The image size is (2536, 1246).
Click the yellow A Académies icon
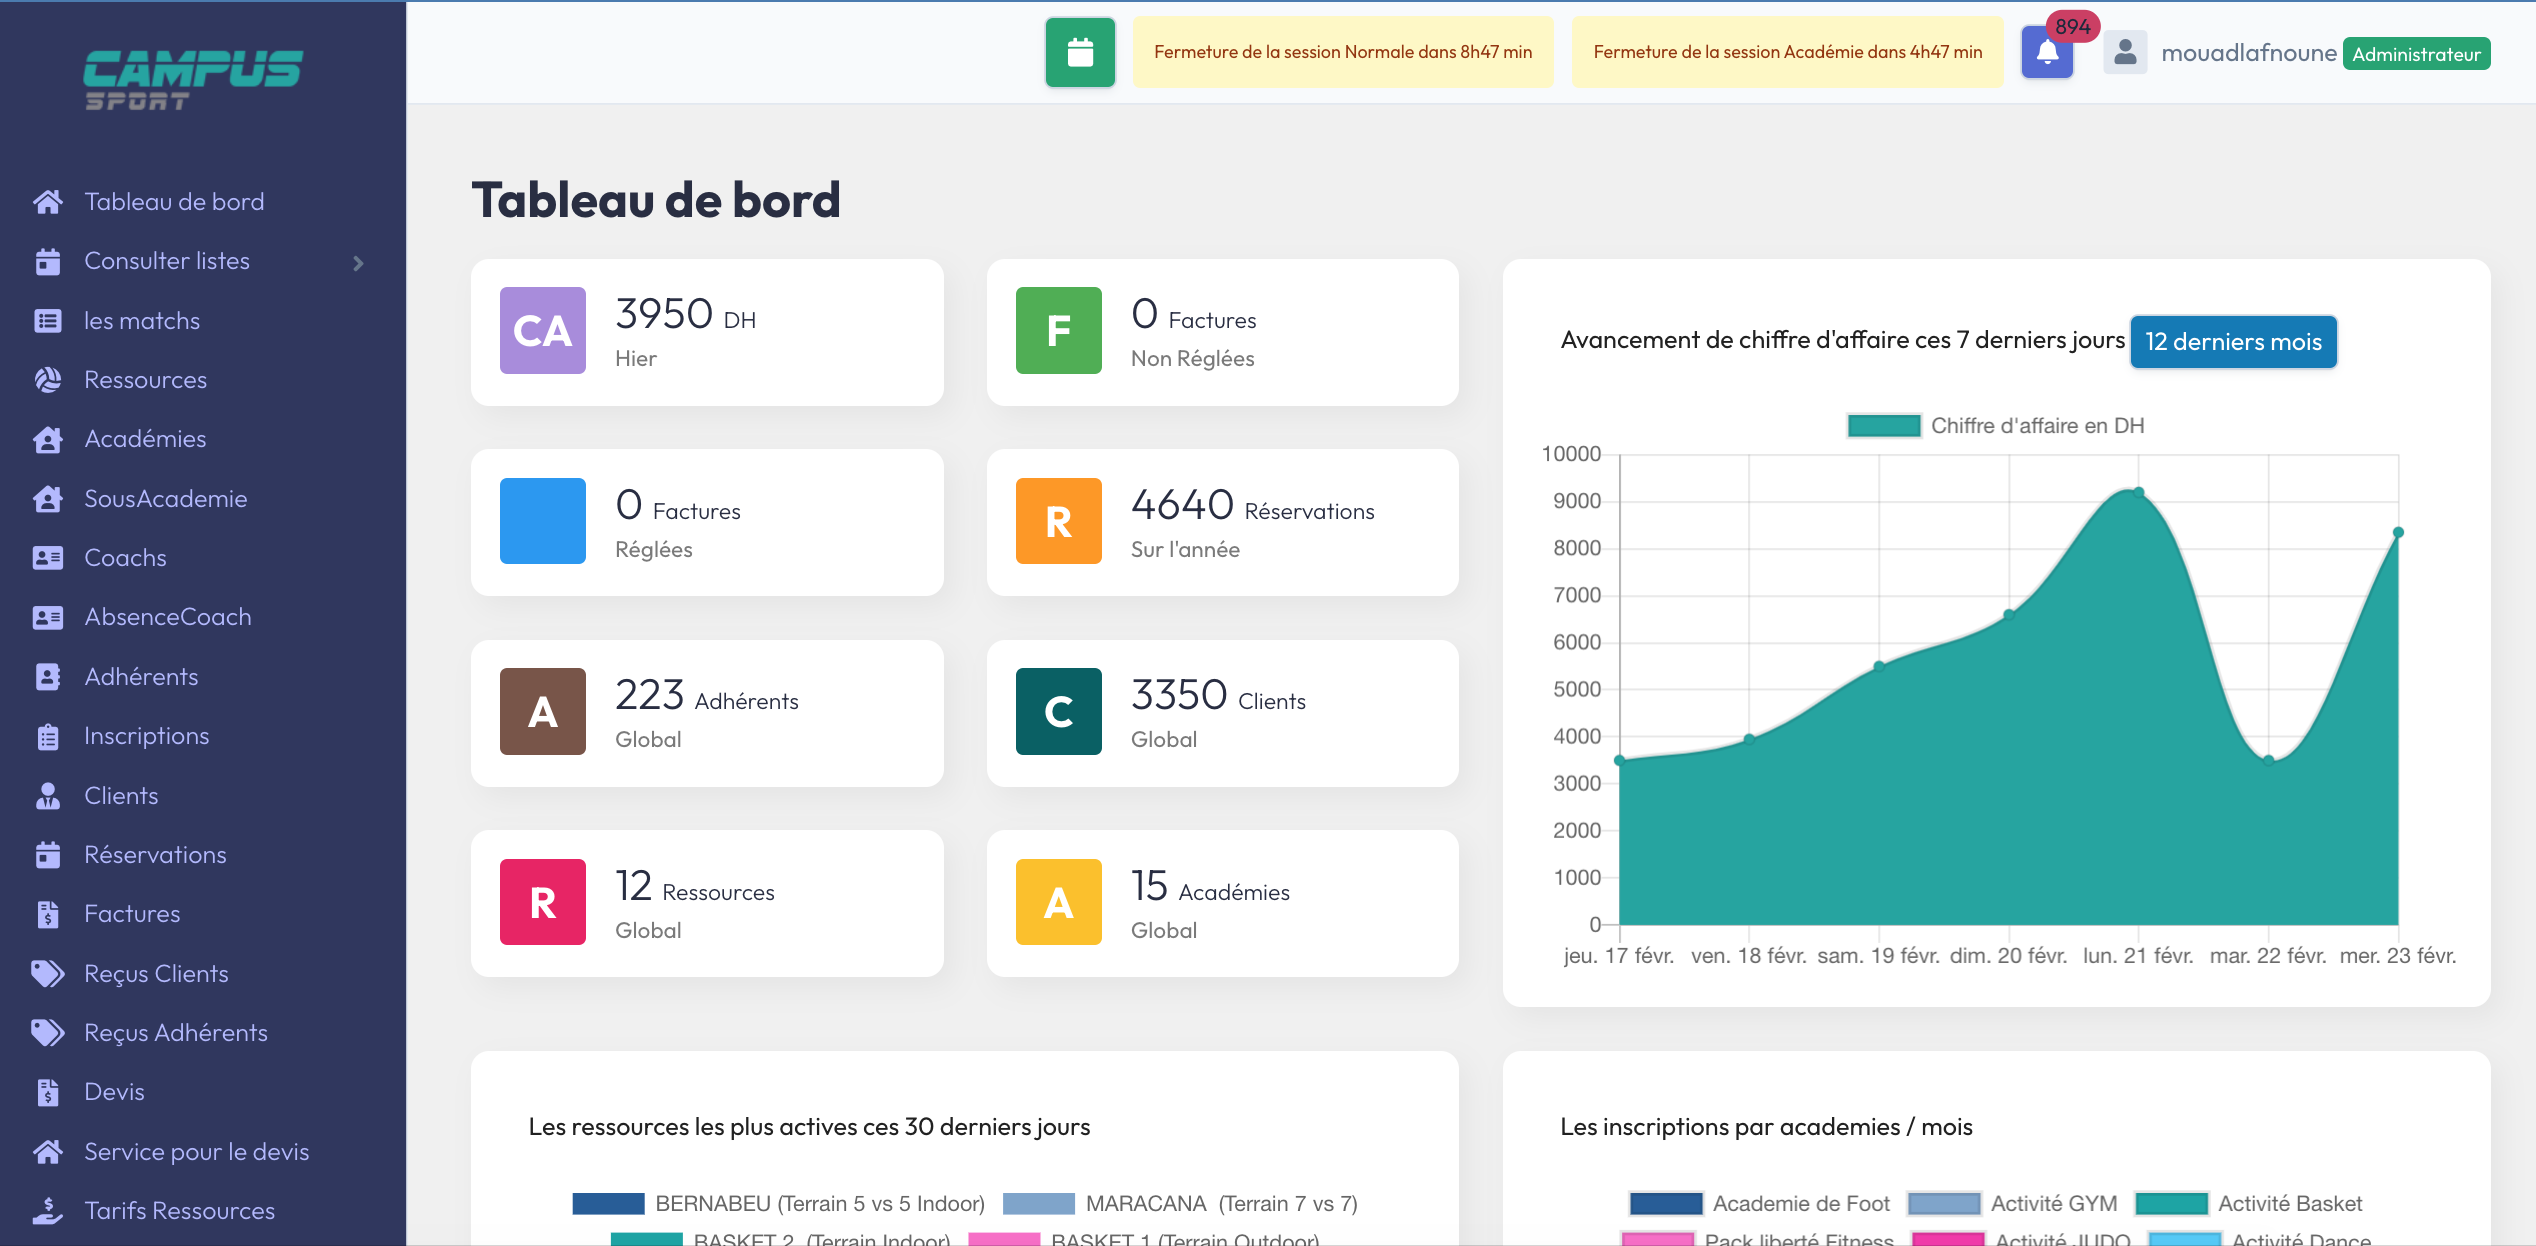pyautogui.click(x=1058, y=902)
